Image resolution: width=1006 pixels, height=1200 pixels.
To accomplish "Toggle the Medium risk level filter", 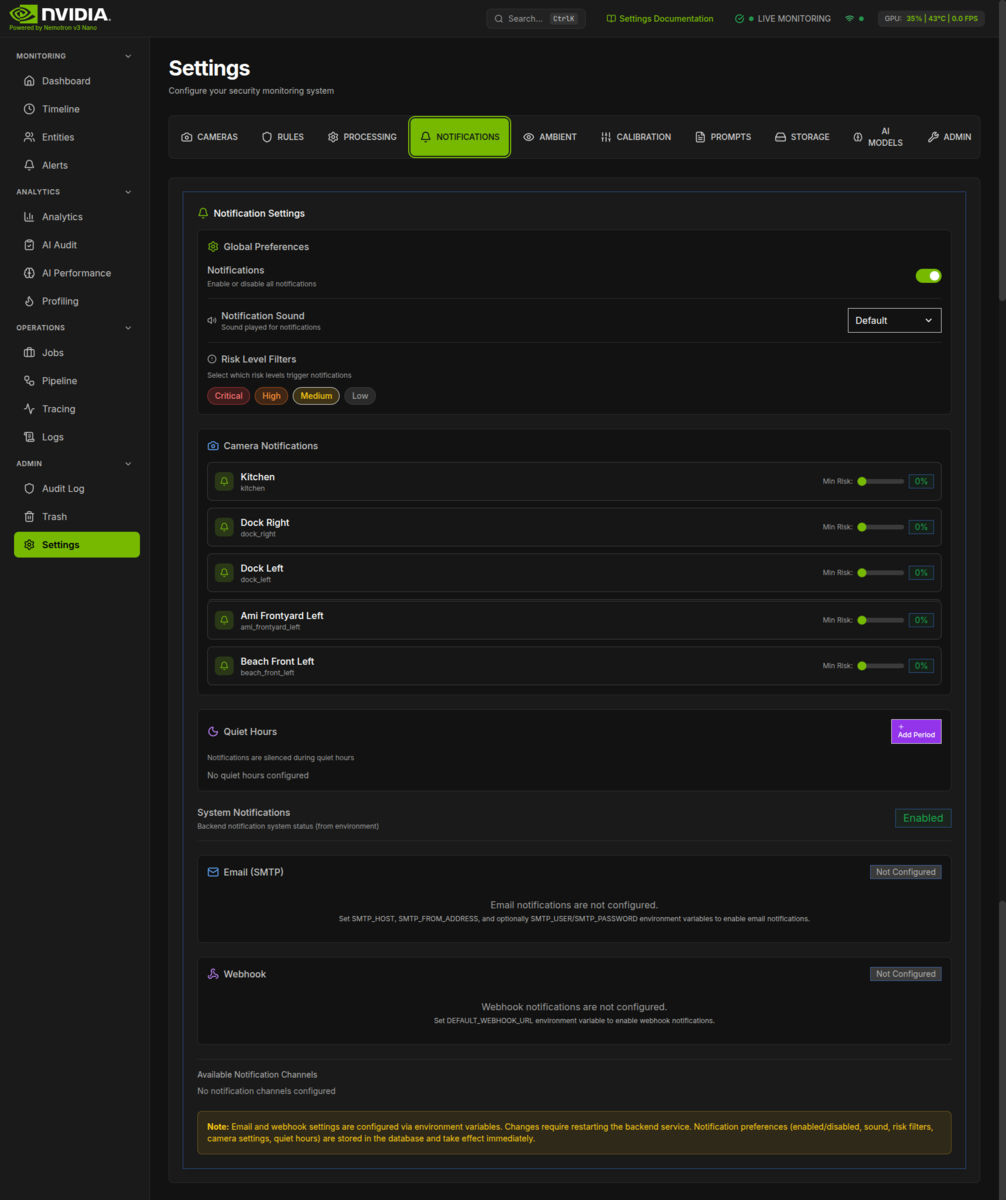I will (315, 395).
